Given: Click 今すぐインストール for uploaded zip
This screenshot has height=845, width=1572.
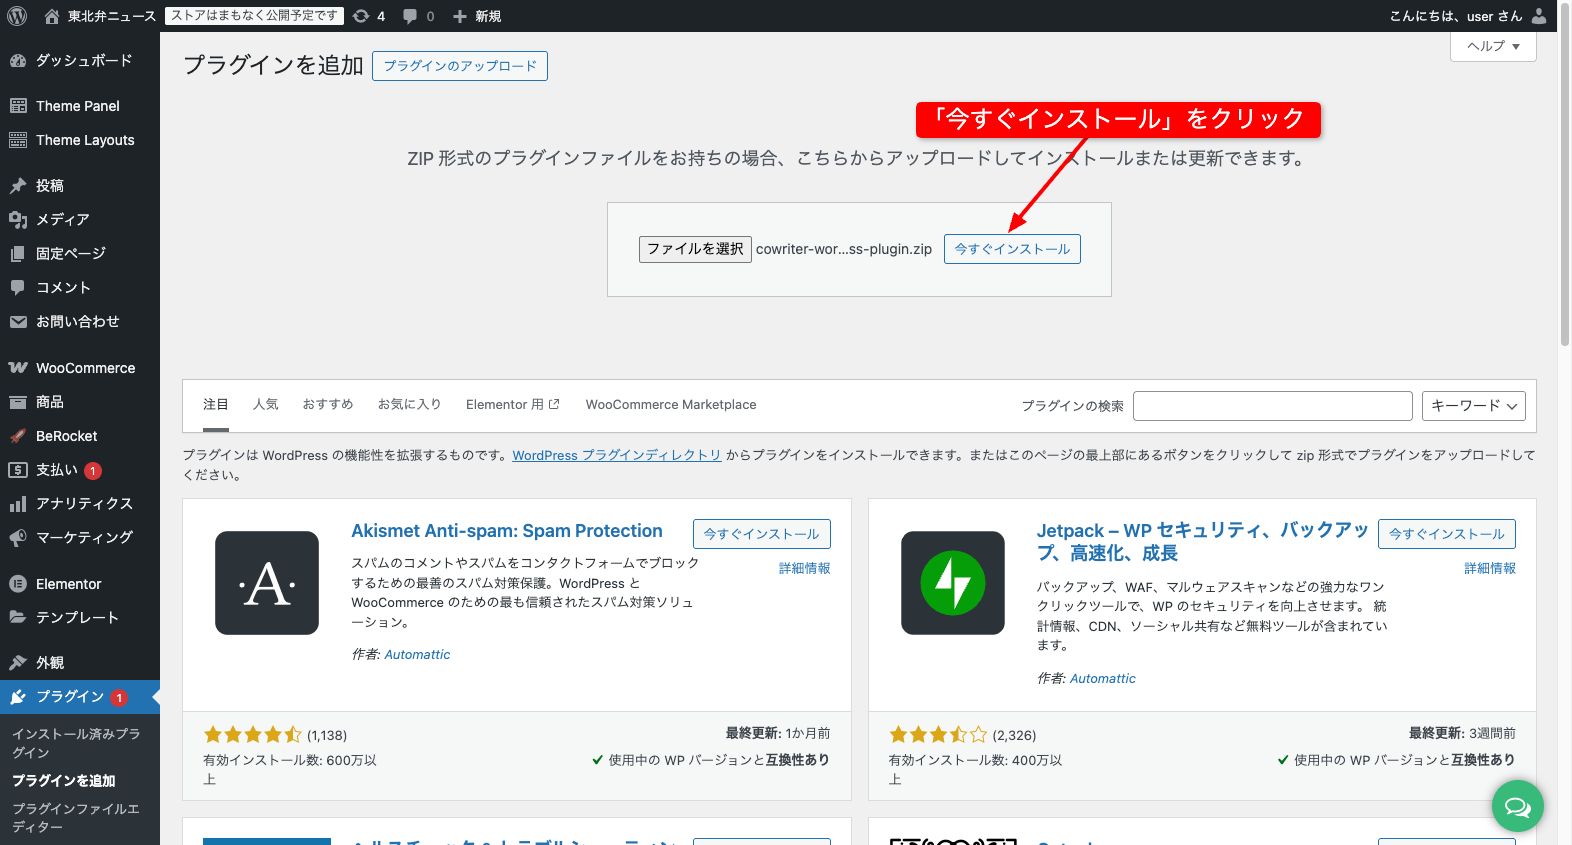Looking at the screenshot, I should pos(1012,249).
